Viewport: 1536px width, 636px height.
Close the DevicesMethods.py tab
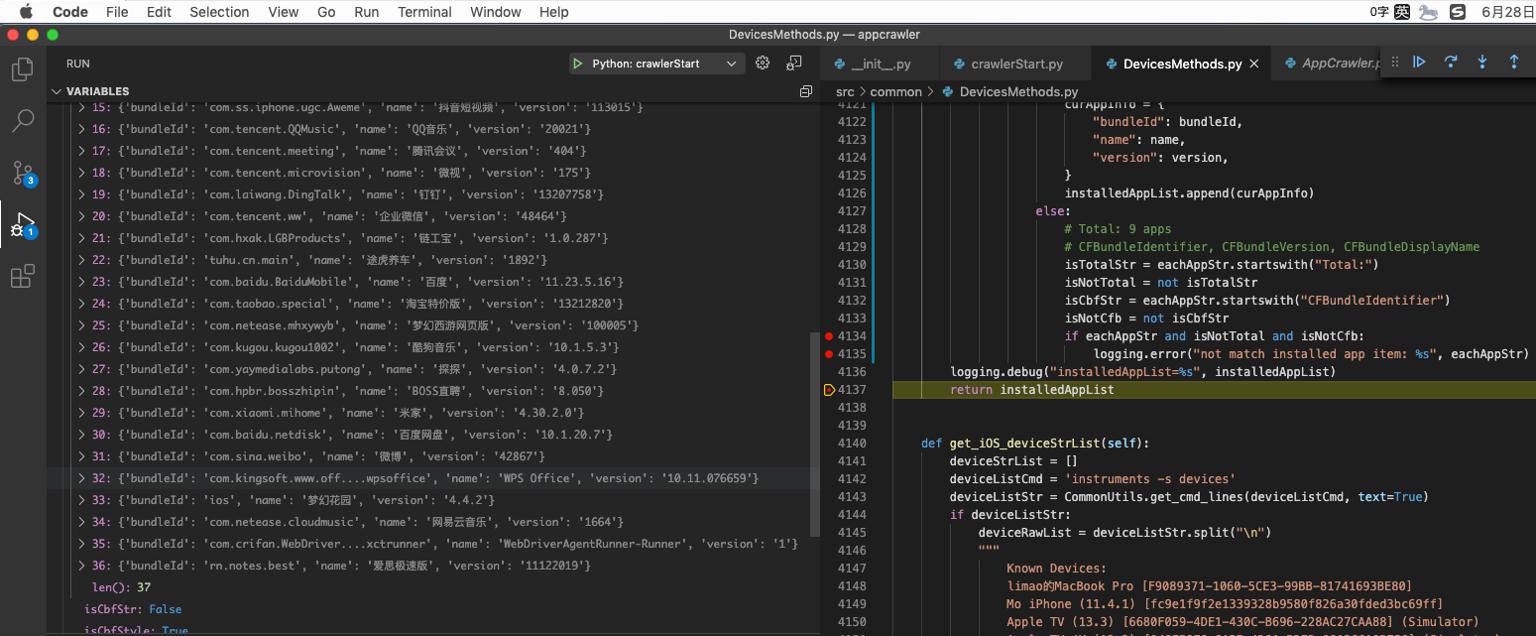coord(1254,64)
